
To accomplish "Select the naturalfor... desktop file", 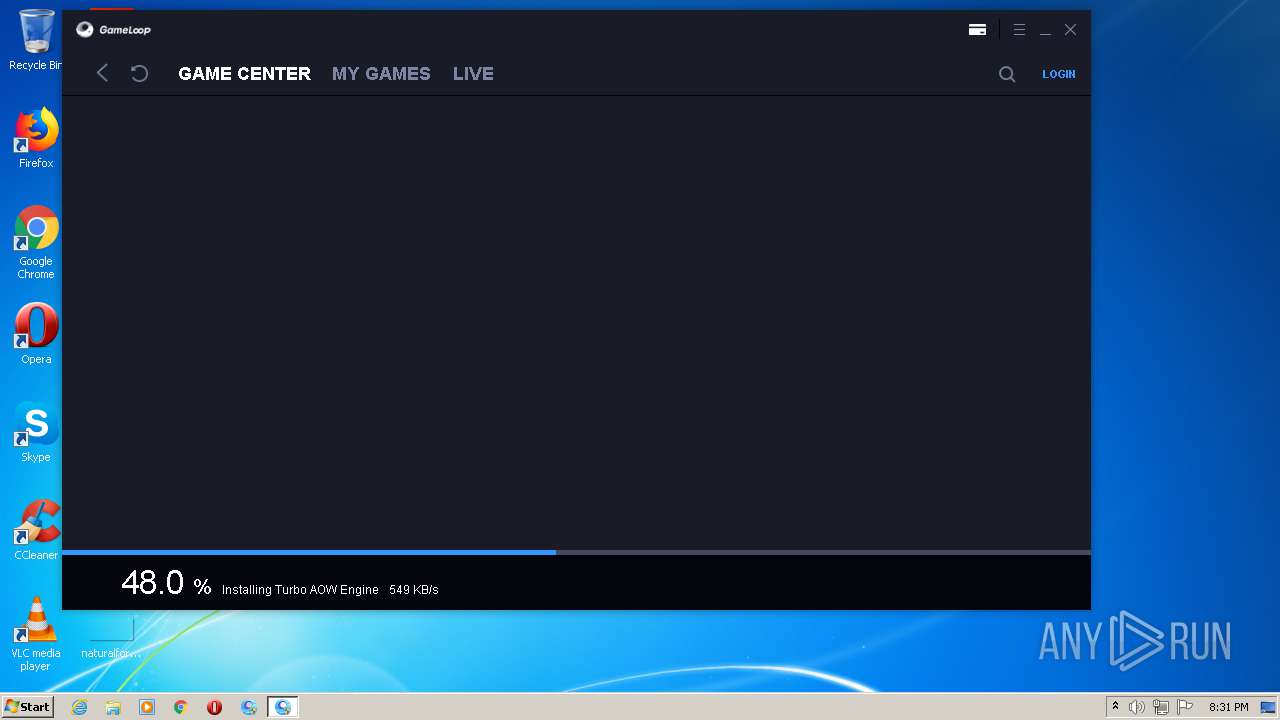I will click(111, 636).
